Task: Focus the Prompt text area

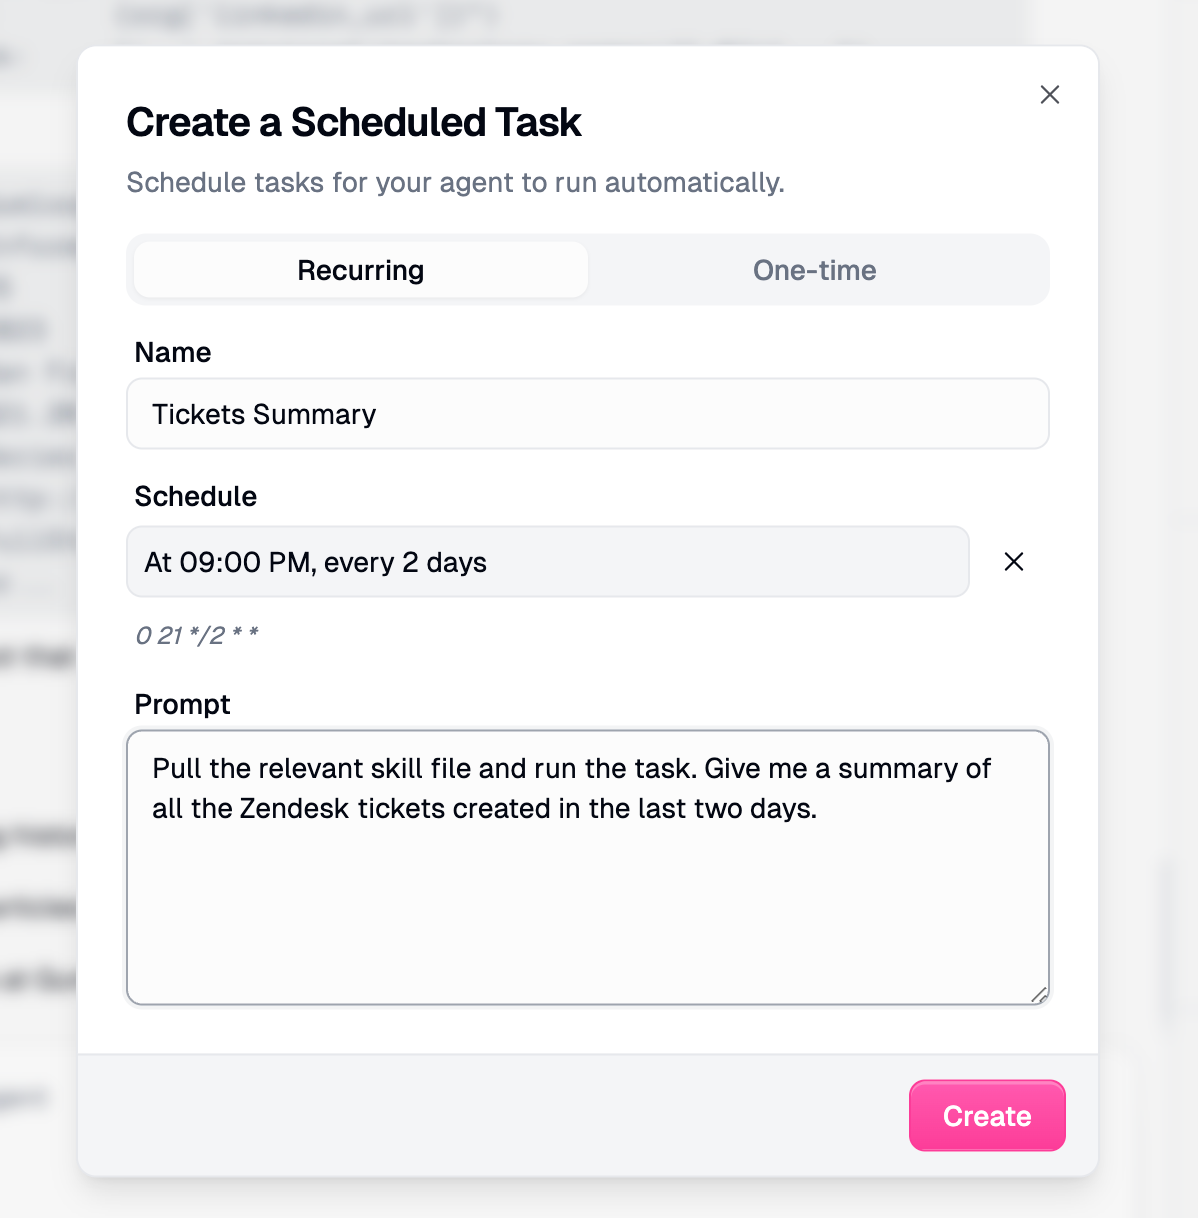Action: click(587, 867)
